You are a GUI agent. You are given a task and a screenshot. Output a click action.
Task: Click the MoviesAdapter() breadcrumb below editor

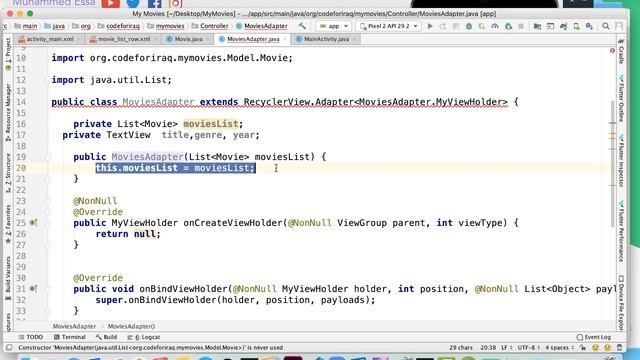(131, 327)
